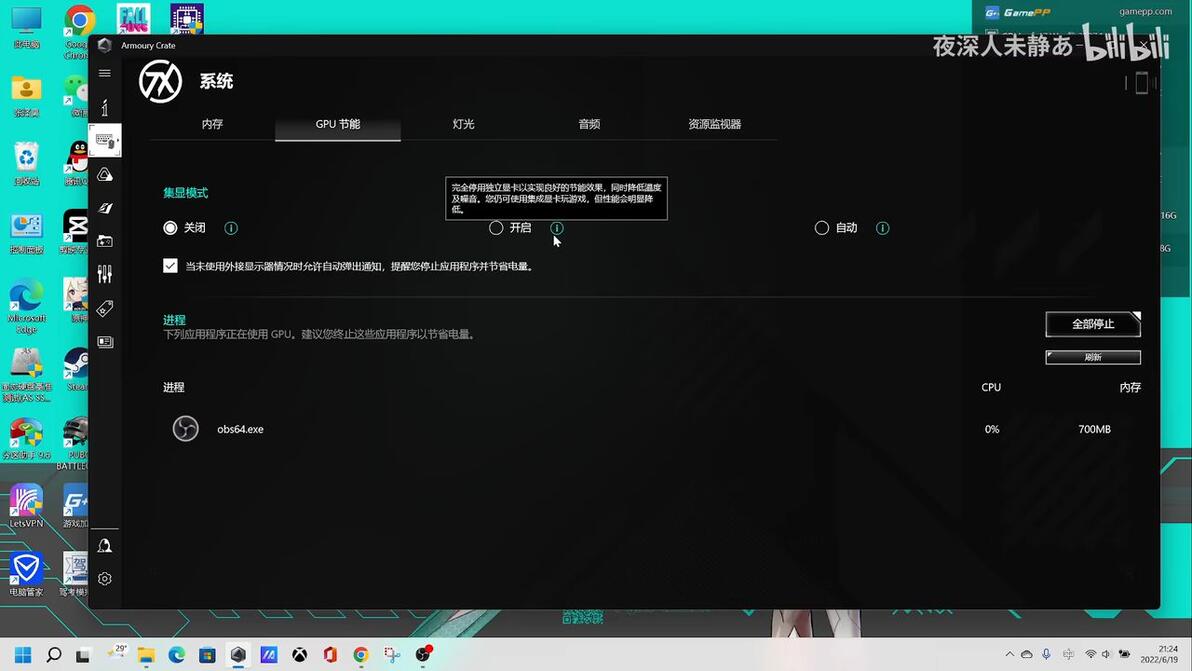Click 刷新 refresh button

click(1092, 357)
